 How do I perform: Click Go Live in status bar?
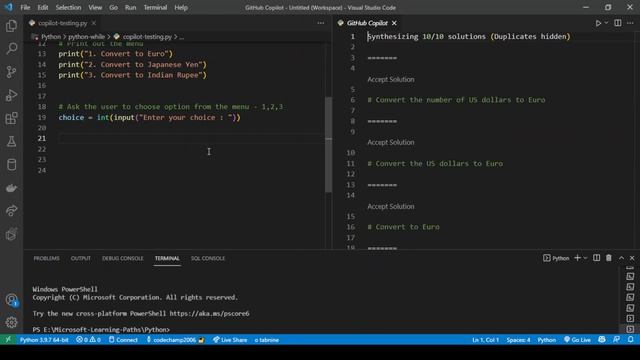tap(578, 340)
